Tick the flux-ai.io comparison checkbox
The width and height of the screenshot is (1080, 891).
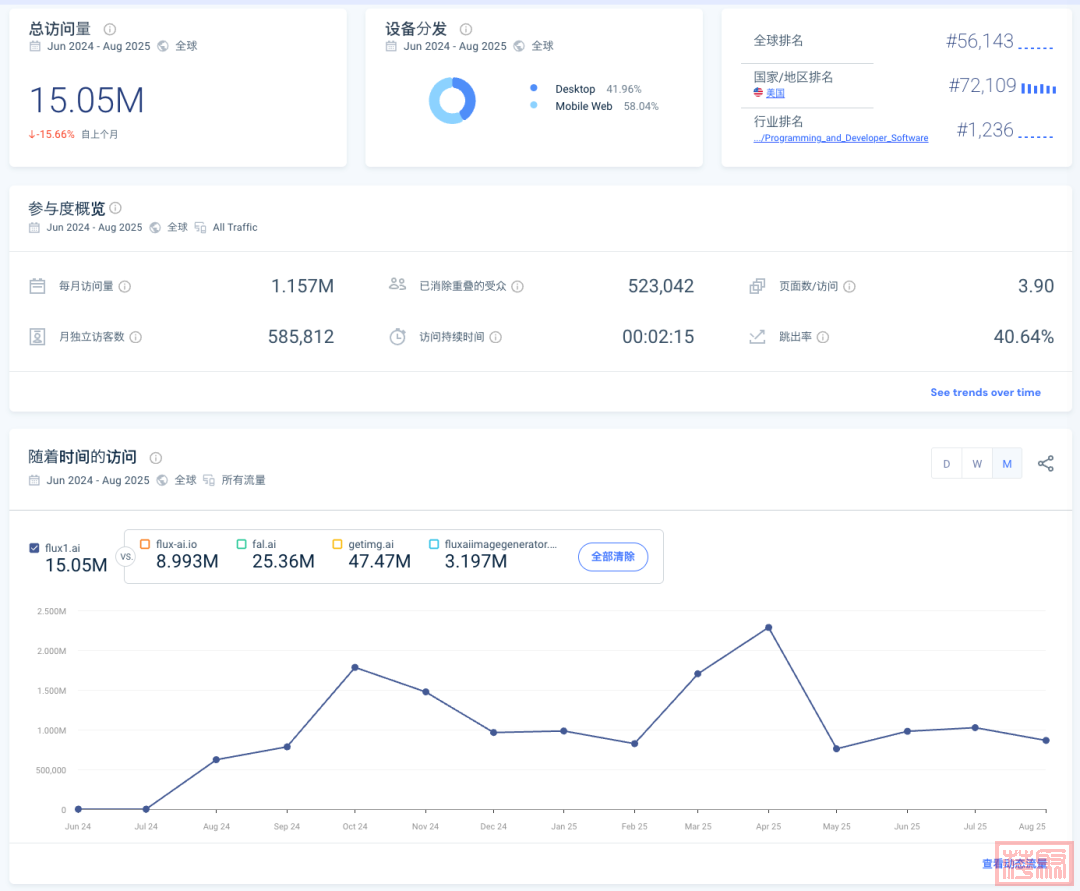(x=145, y=544)
